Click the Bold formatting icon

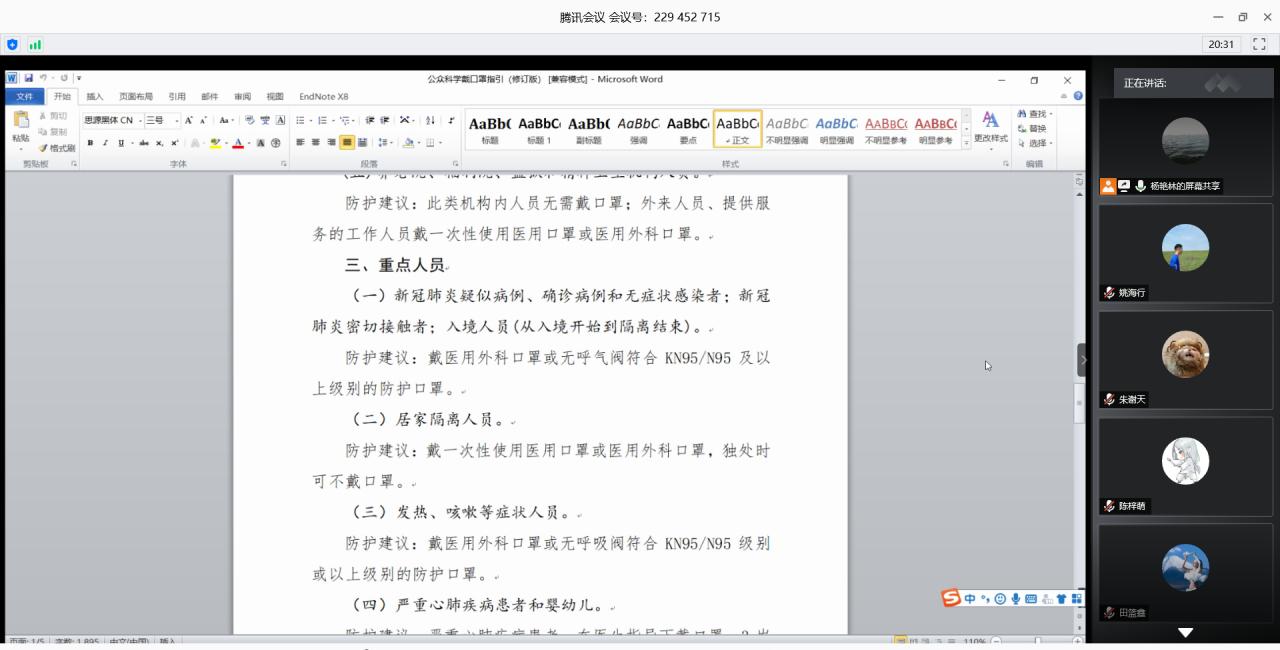coord(90,143)
